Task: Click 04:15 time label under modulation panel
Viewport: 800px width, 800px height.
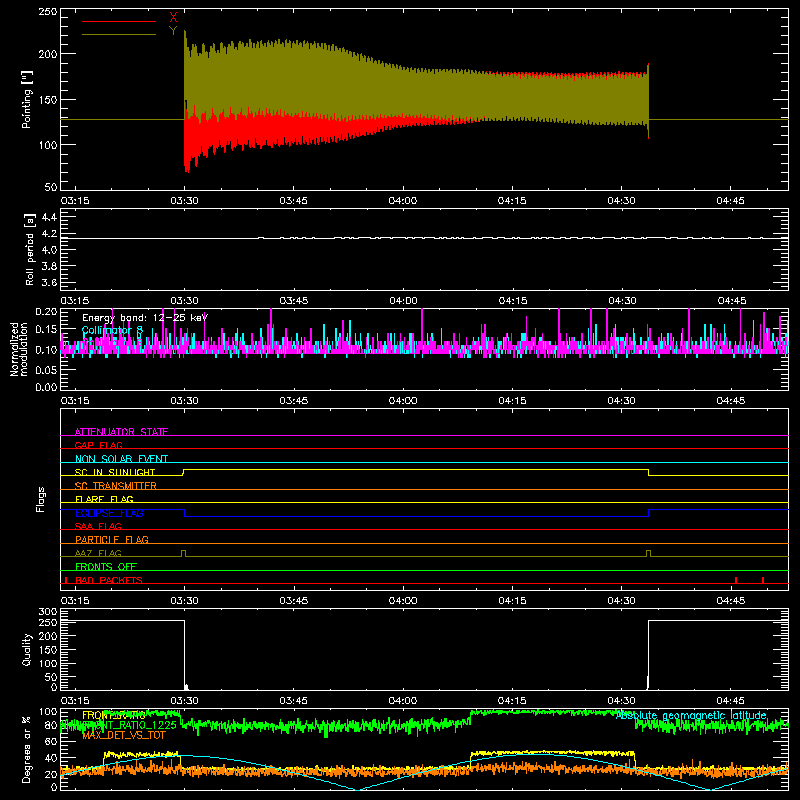Action: (x=512, y=401)
